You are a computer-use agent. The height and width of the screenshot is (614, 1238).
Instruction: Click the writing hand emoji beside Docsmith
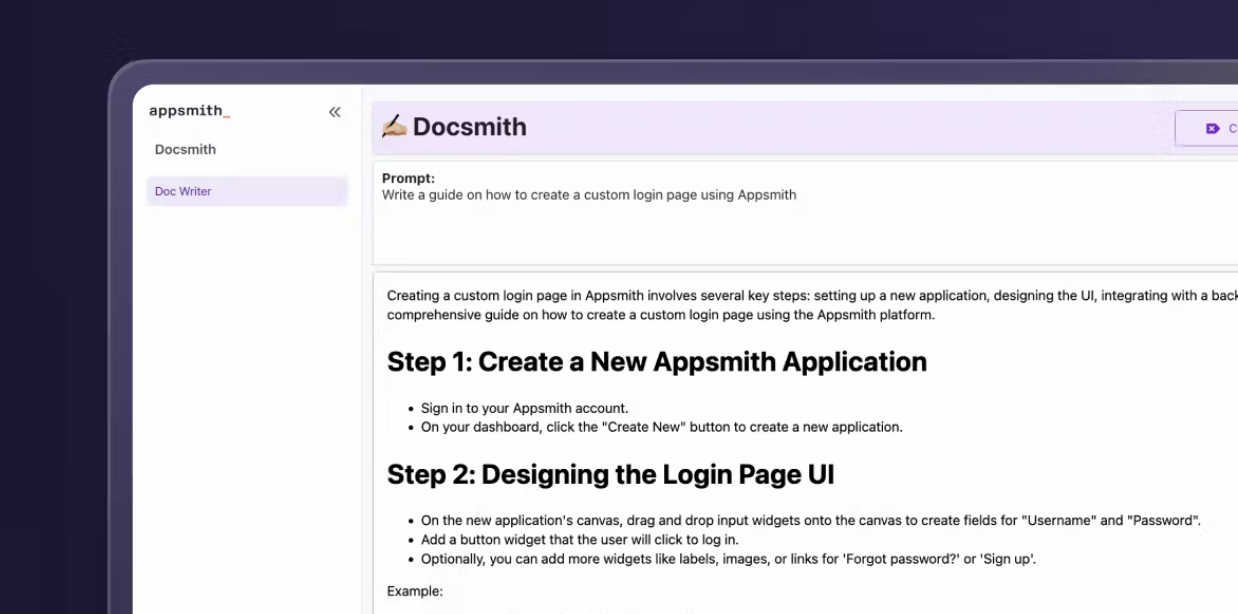[x=394, y=126]
